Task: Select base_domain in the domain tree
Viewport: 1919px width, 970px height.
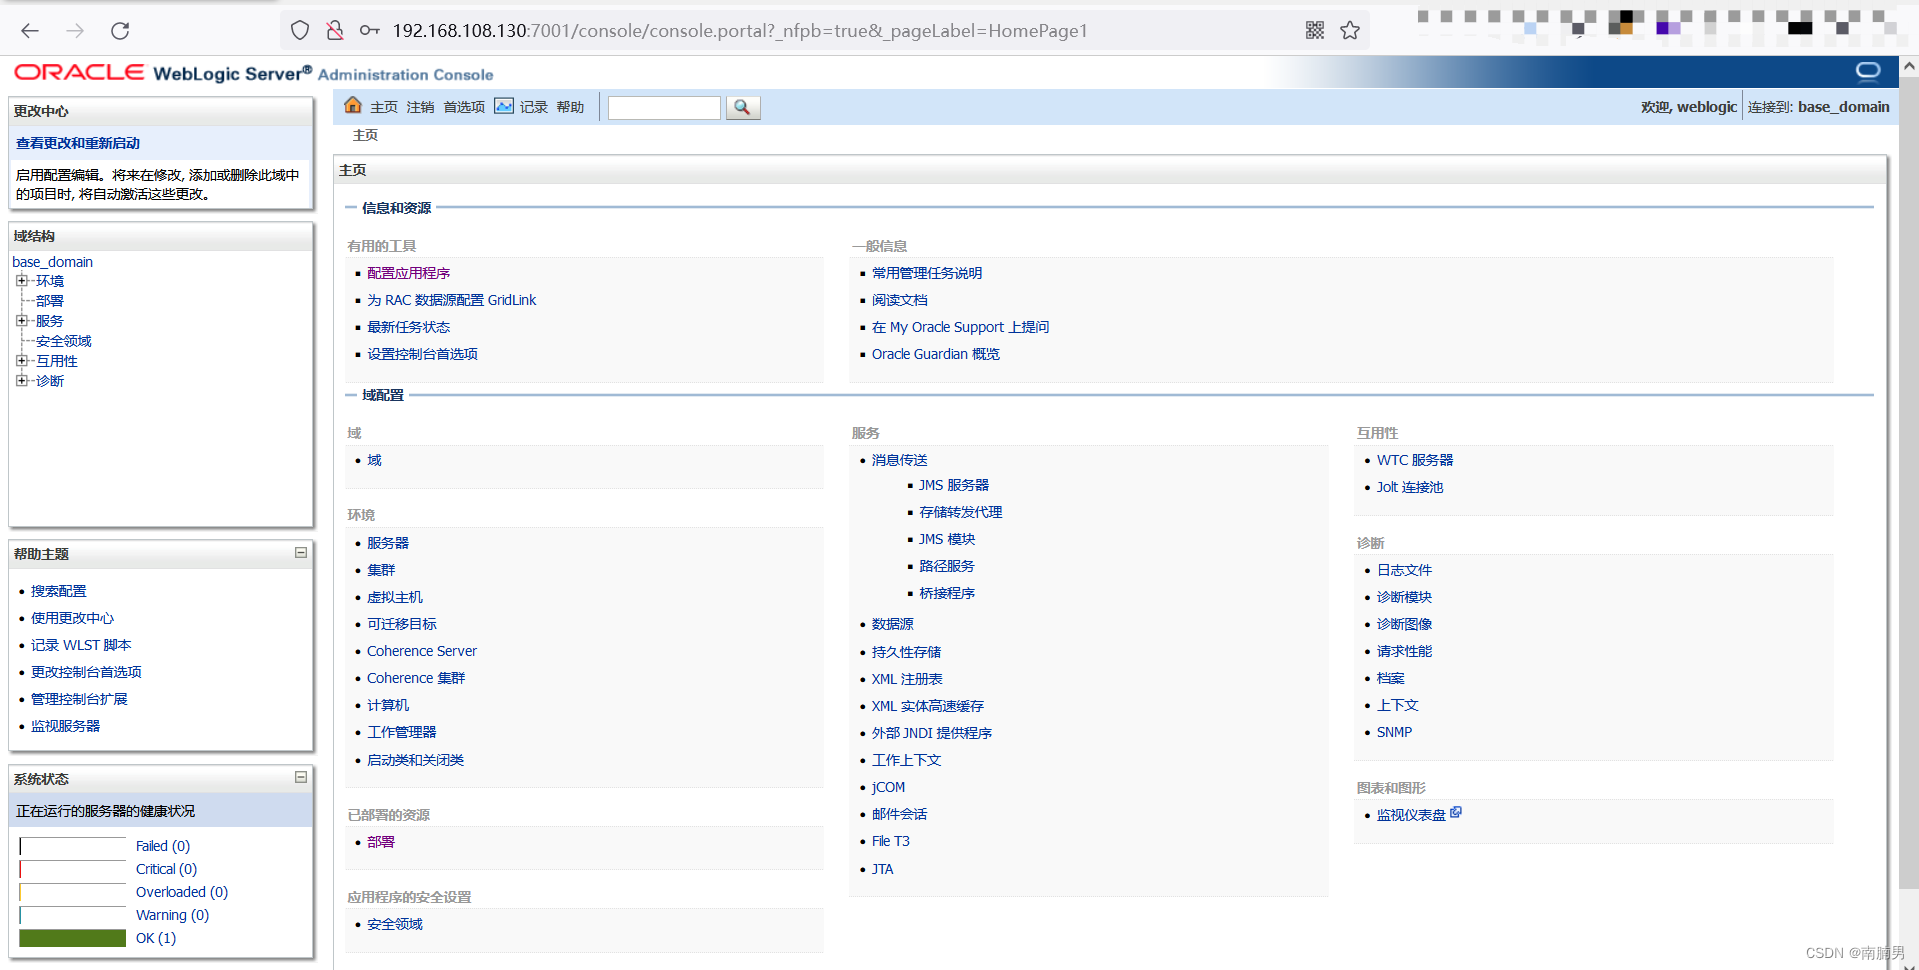Action: point(52,262)
